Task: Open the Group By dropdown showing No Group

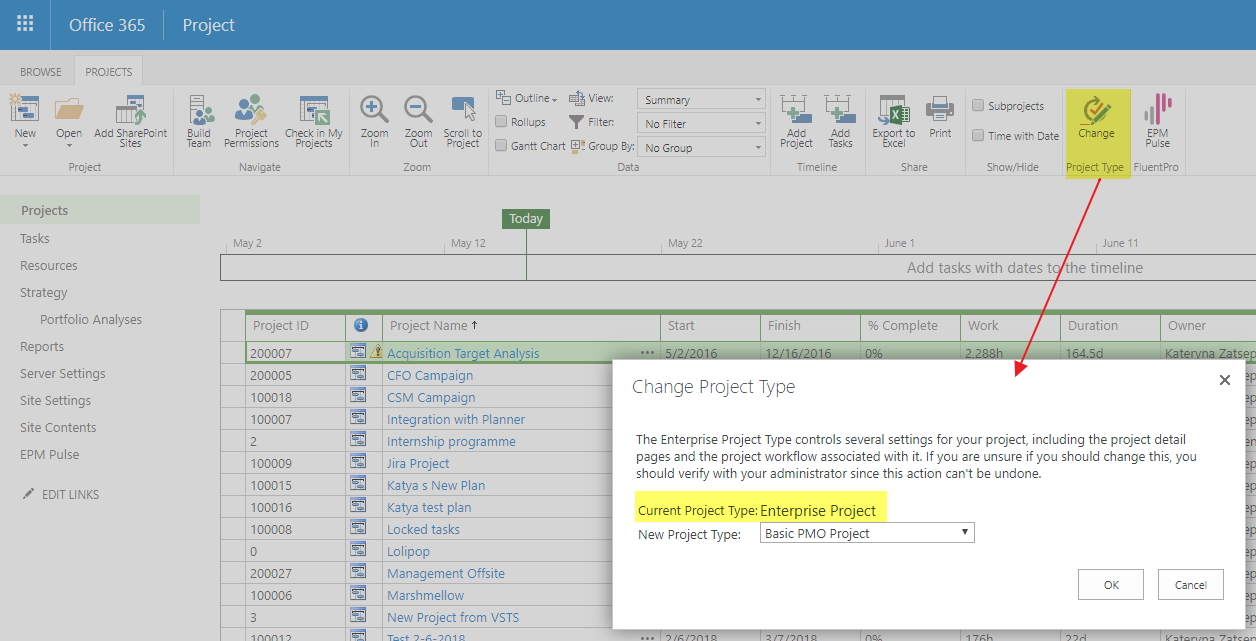Action: click(701, 148)
